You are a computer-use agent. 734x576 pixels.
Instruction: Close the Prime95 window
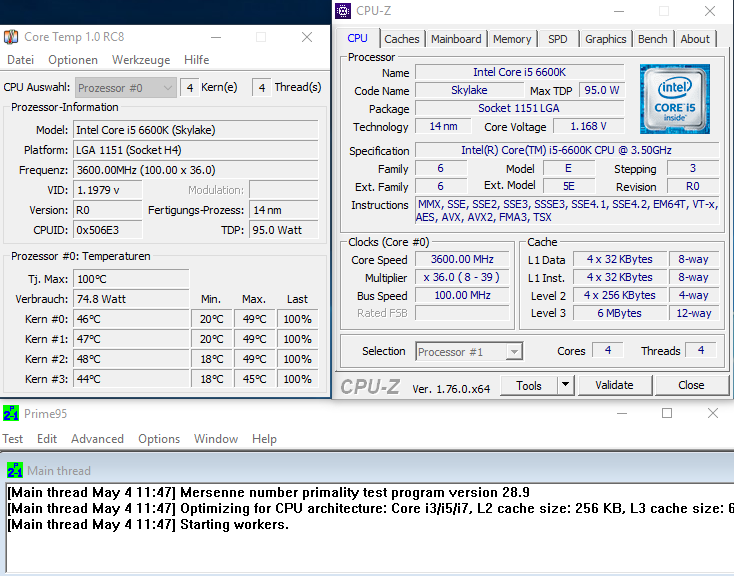coord(712,413)
